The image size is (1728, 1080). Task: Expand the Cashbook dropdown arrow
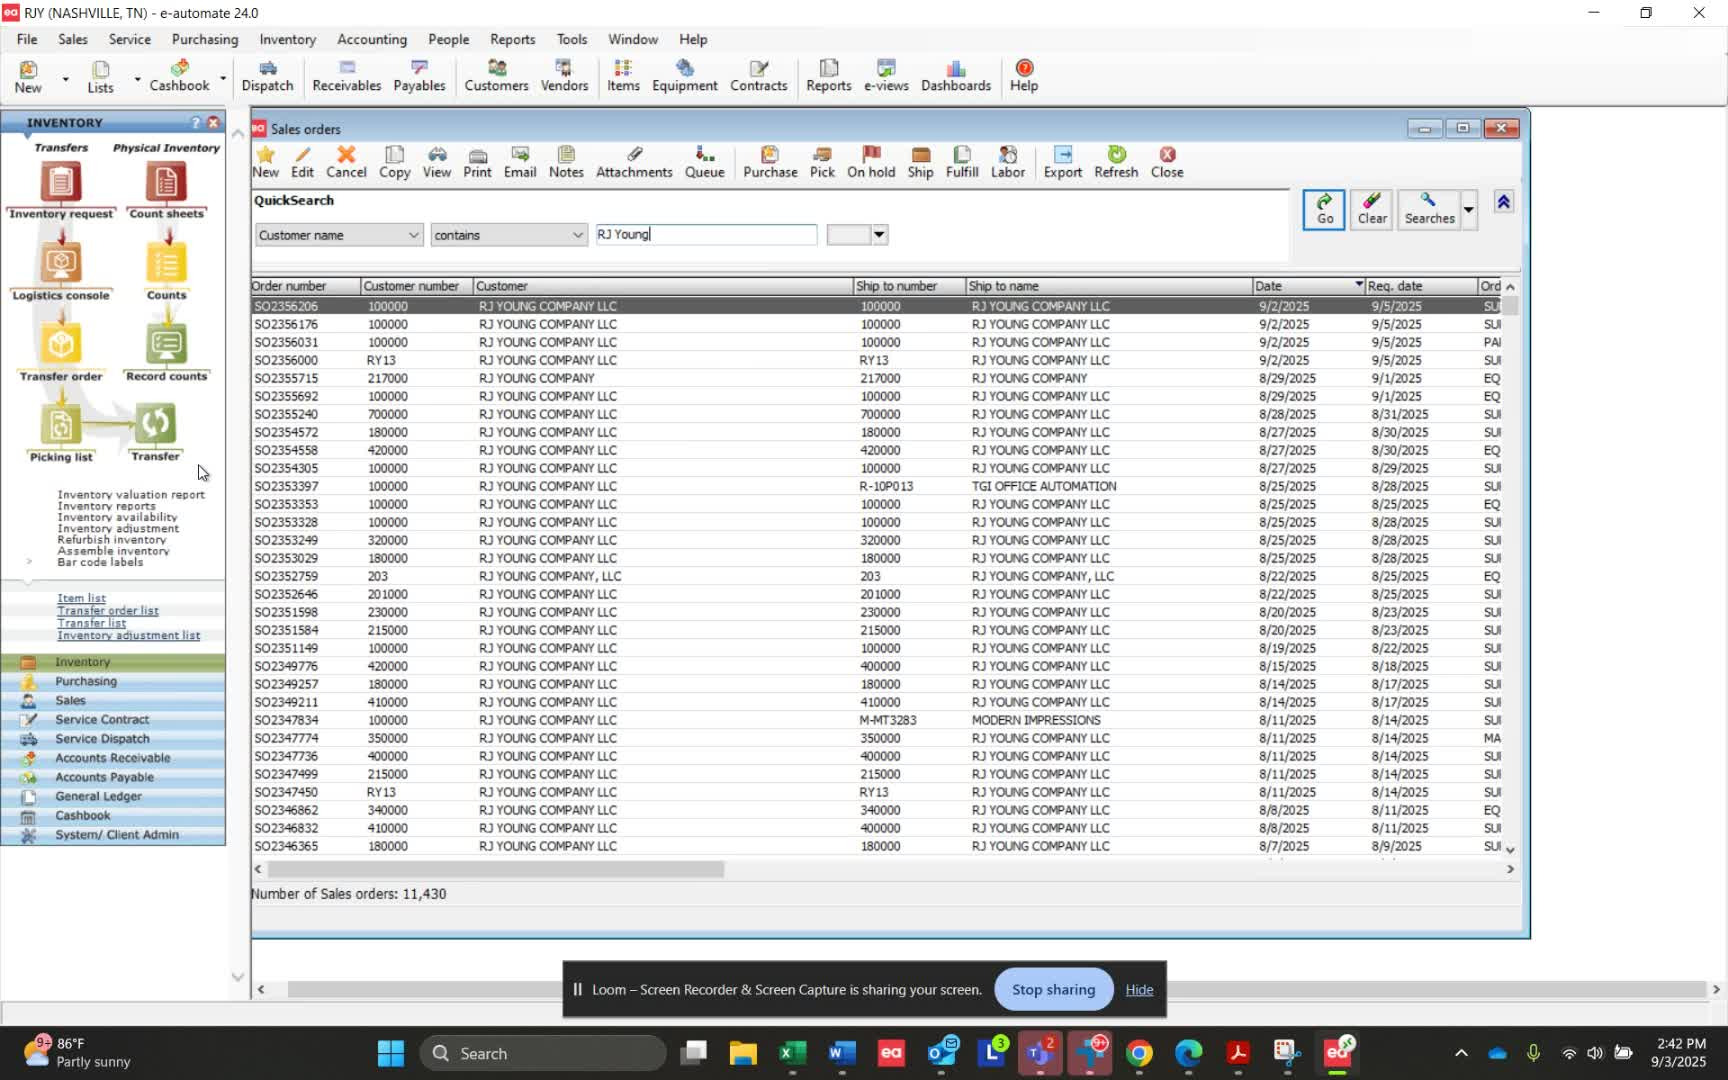[222, 78]
